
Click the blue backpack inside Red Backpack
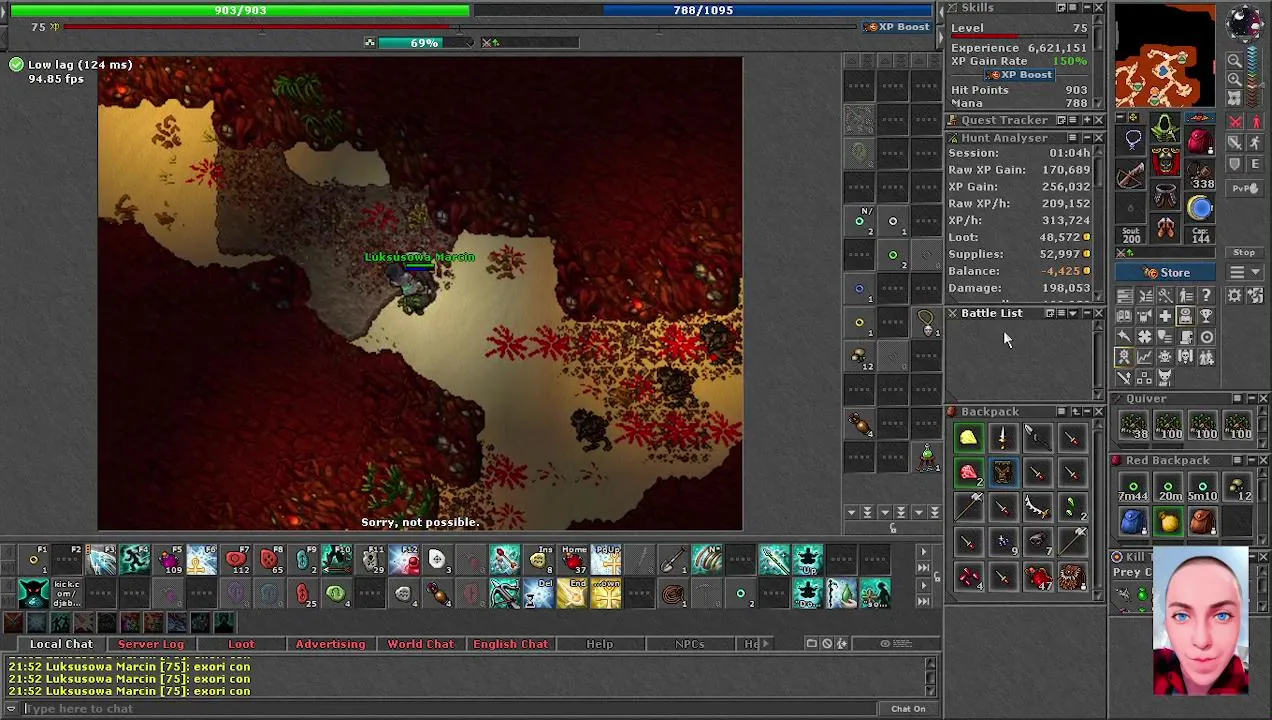(1133, 521)
